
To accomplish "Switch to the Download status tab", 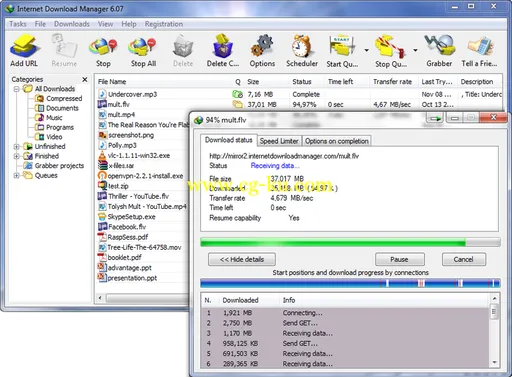I will [x=229, y=140].
